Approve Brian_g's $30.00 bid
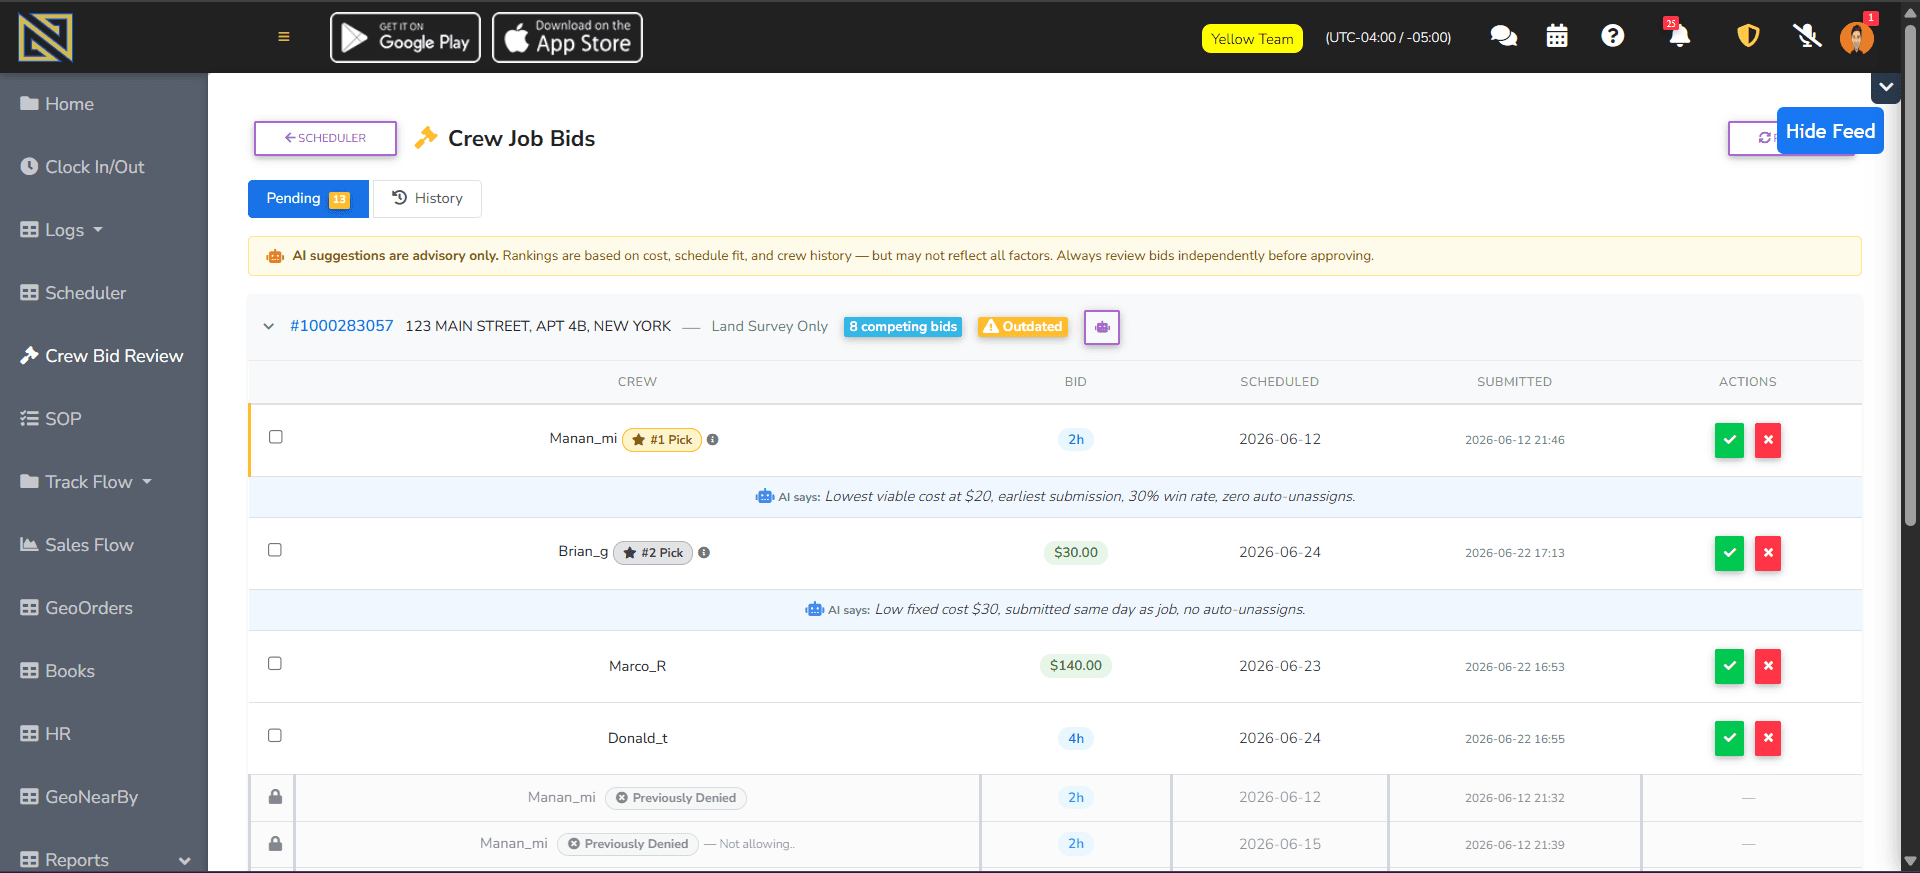This screenshot has height=873, width=1920. 1729,553
